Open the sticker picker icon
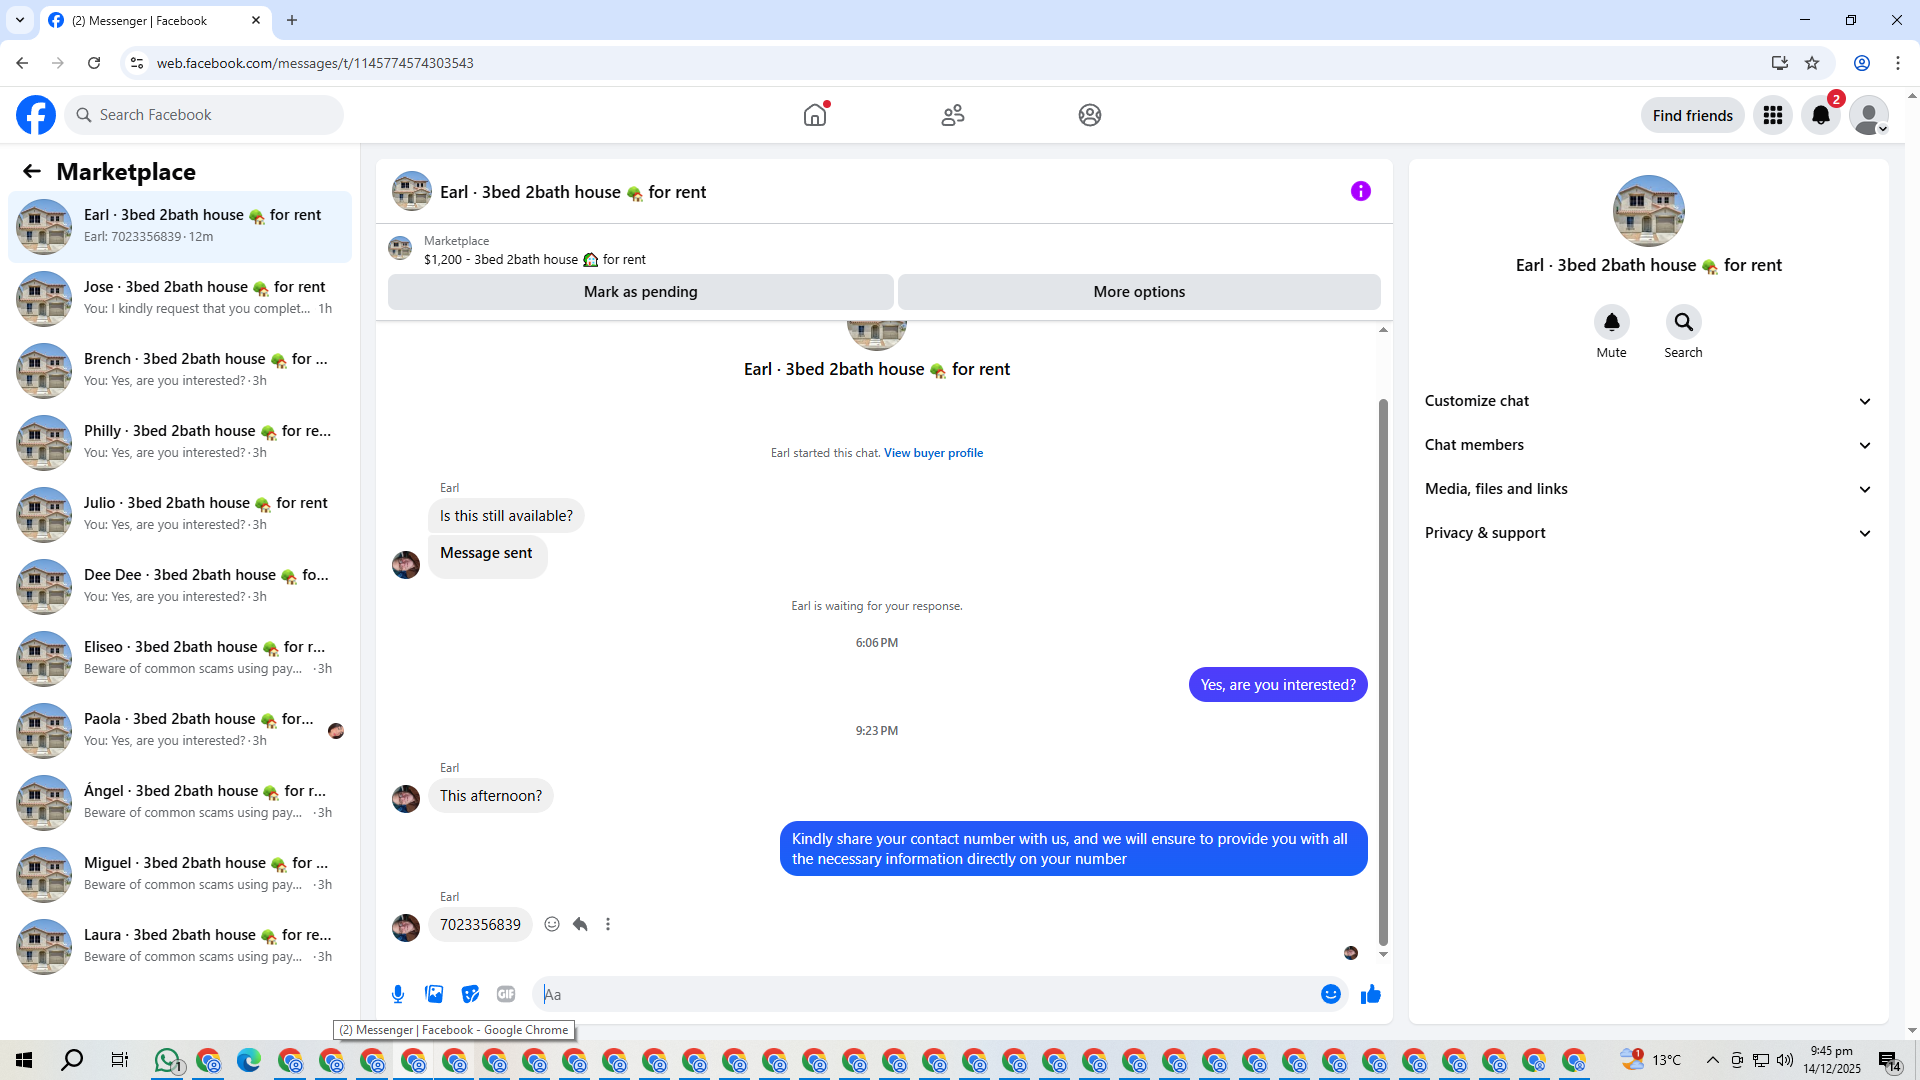 click(x=470, y=994)
